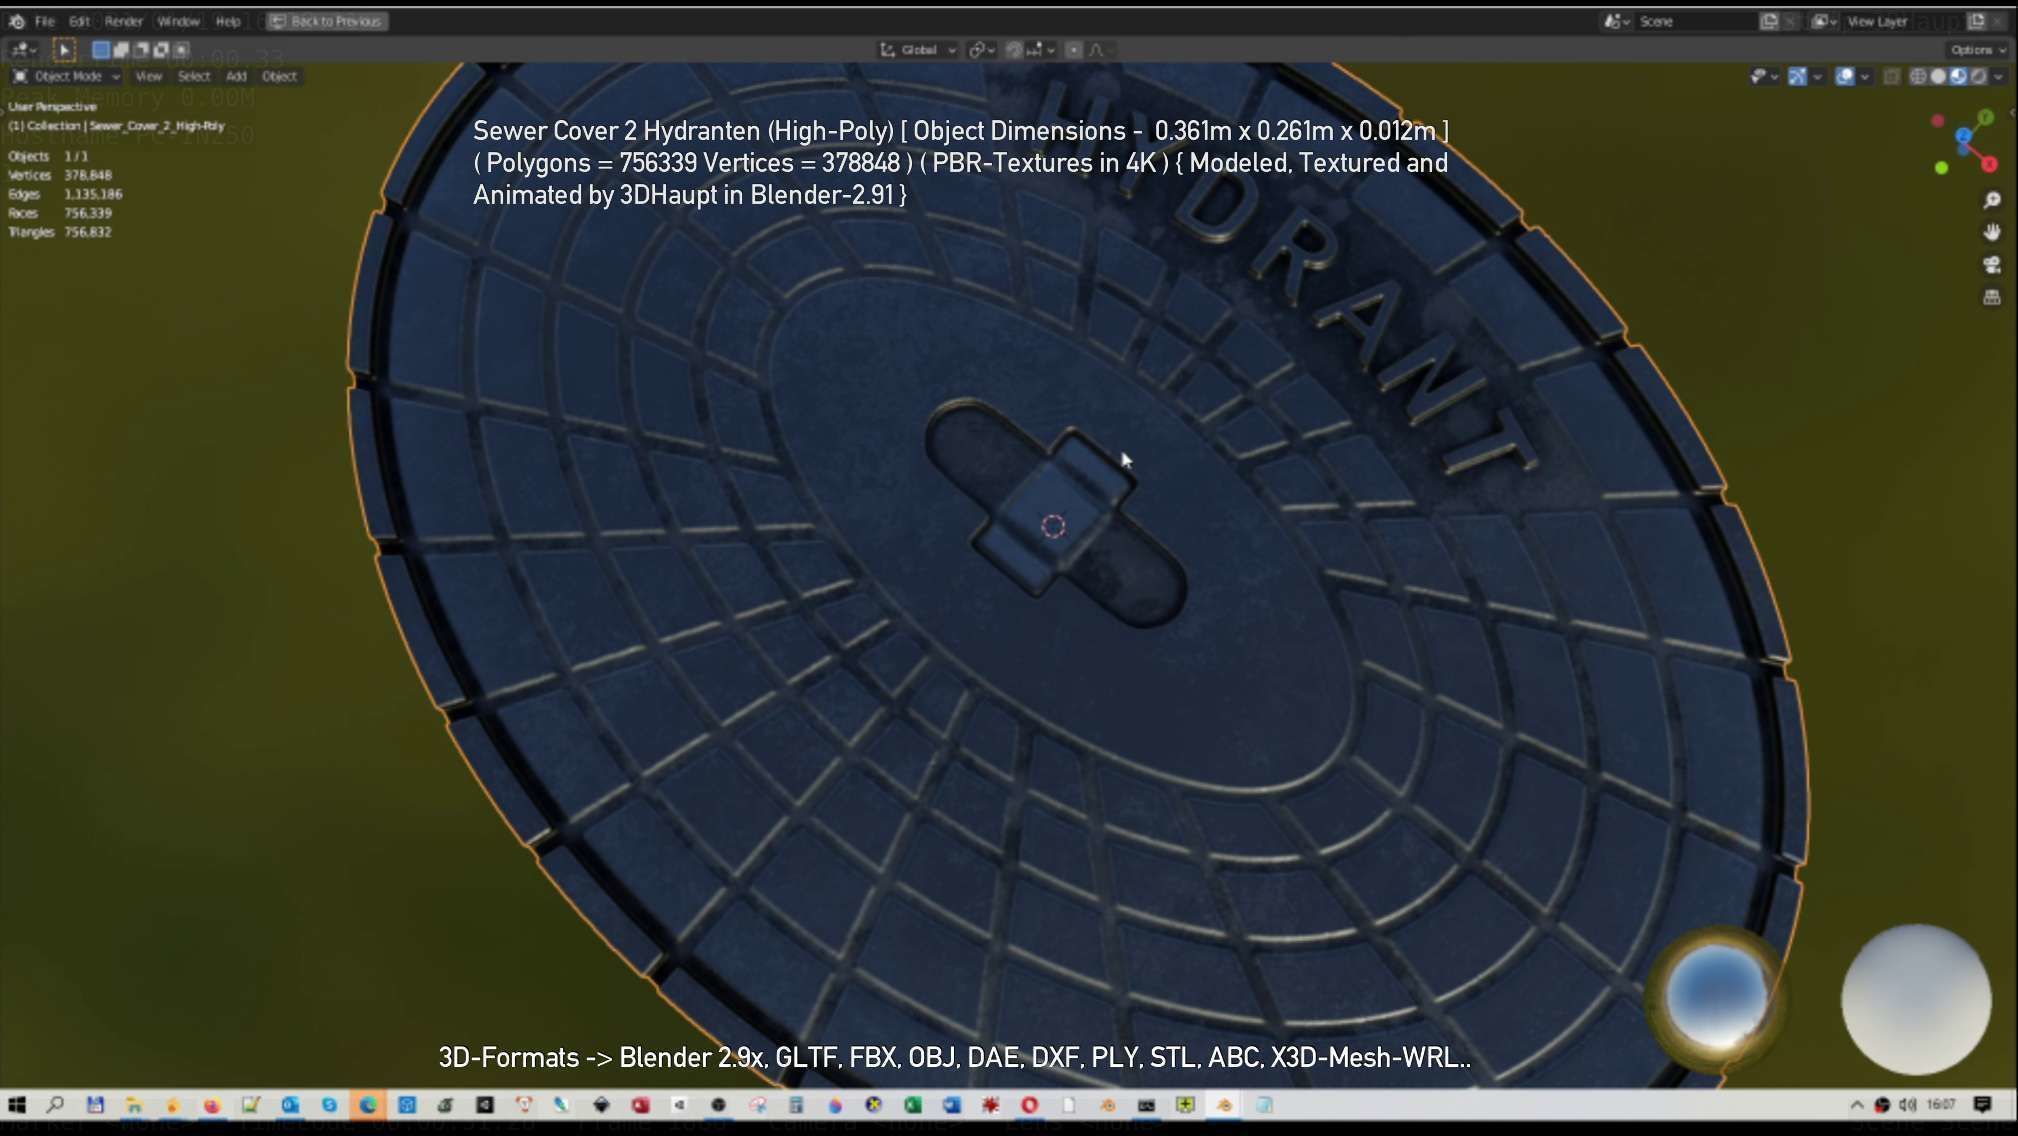Open the Edit menu
2018x1136 pixels.
point(80,21)
